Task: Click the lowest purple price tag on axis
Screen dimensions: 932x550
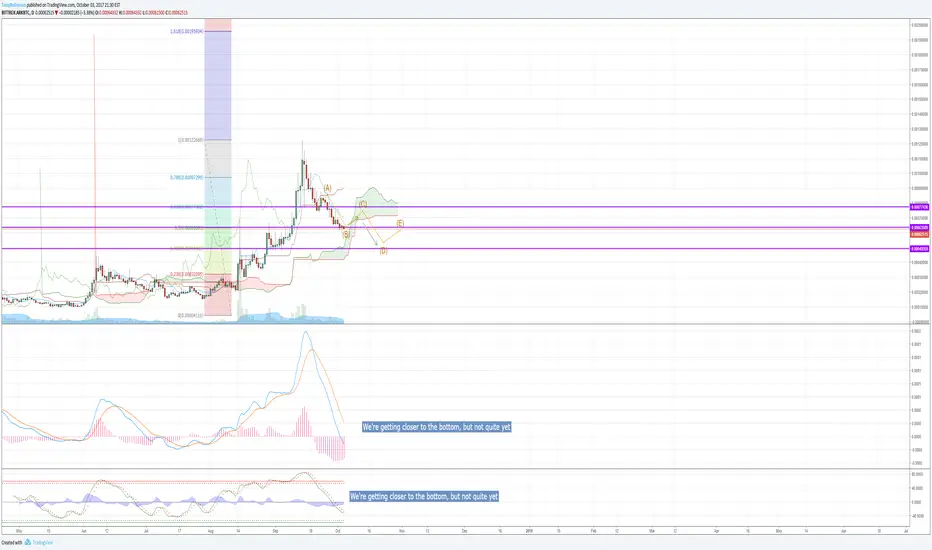Action: (920, 249)
